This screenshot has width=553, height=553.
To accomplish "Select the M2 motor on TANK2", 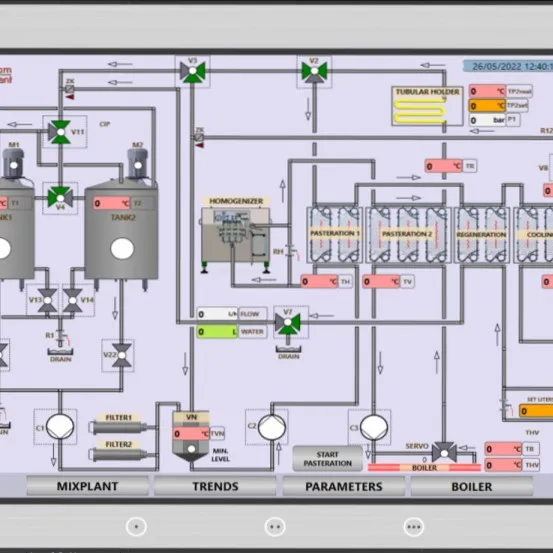I will pos(138,163).
